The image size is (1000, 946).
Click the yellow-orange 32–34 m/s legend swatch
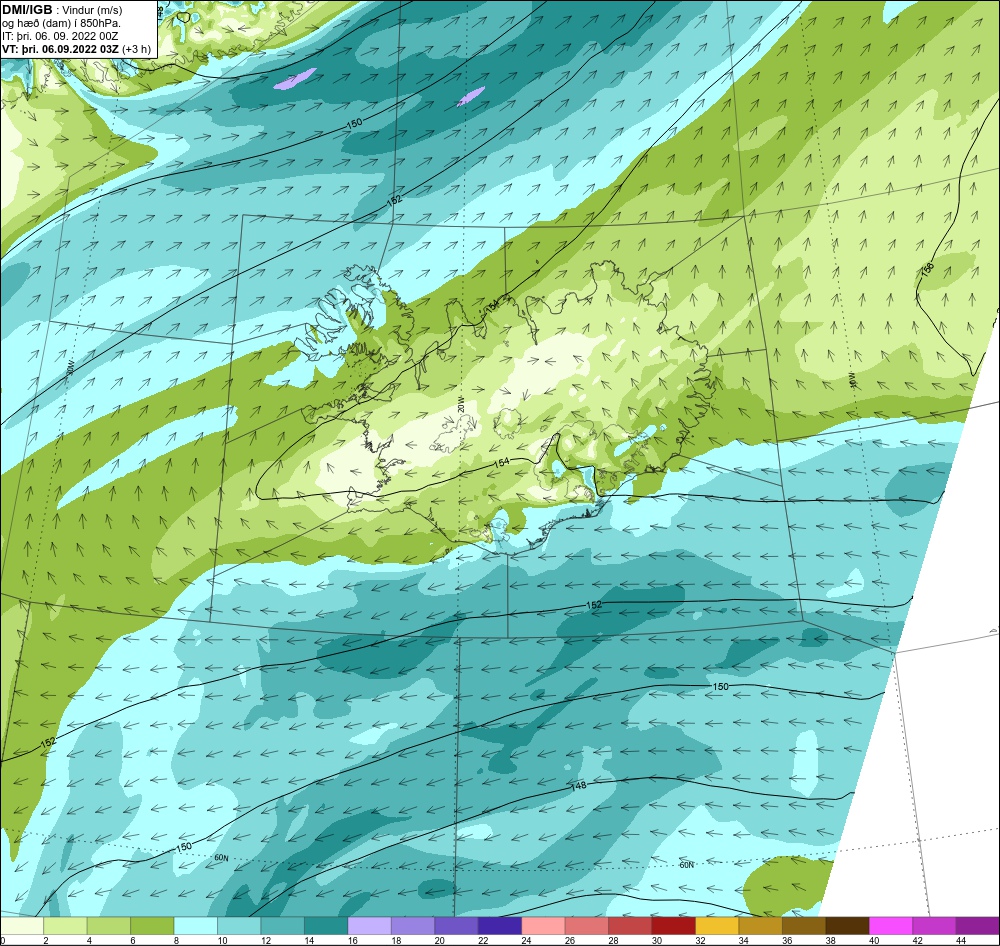tap(717, 926)
